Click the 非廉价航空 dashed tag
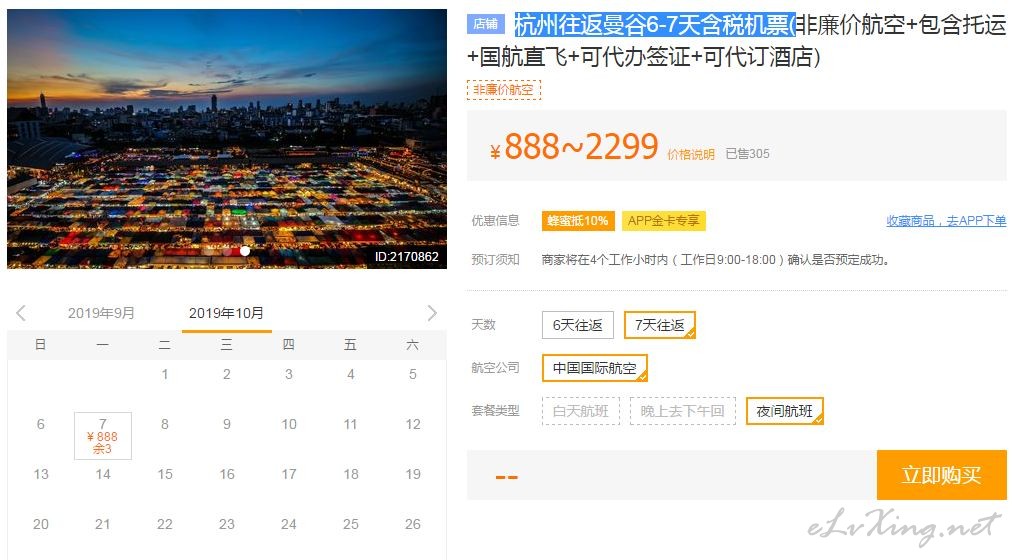1012x560 pixels. pos(503,90)
